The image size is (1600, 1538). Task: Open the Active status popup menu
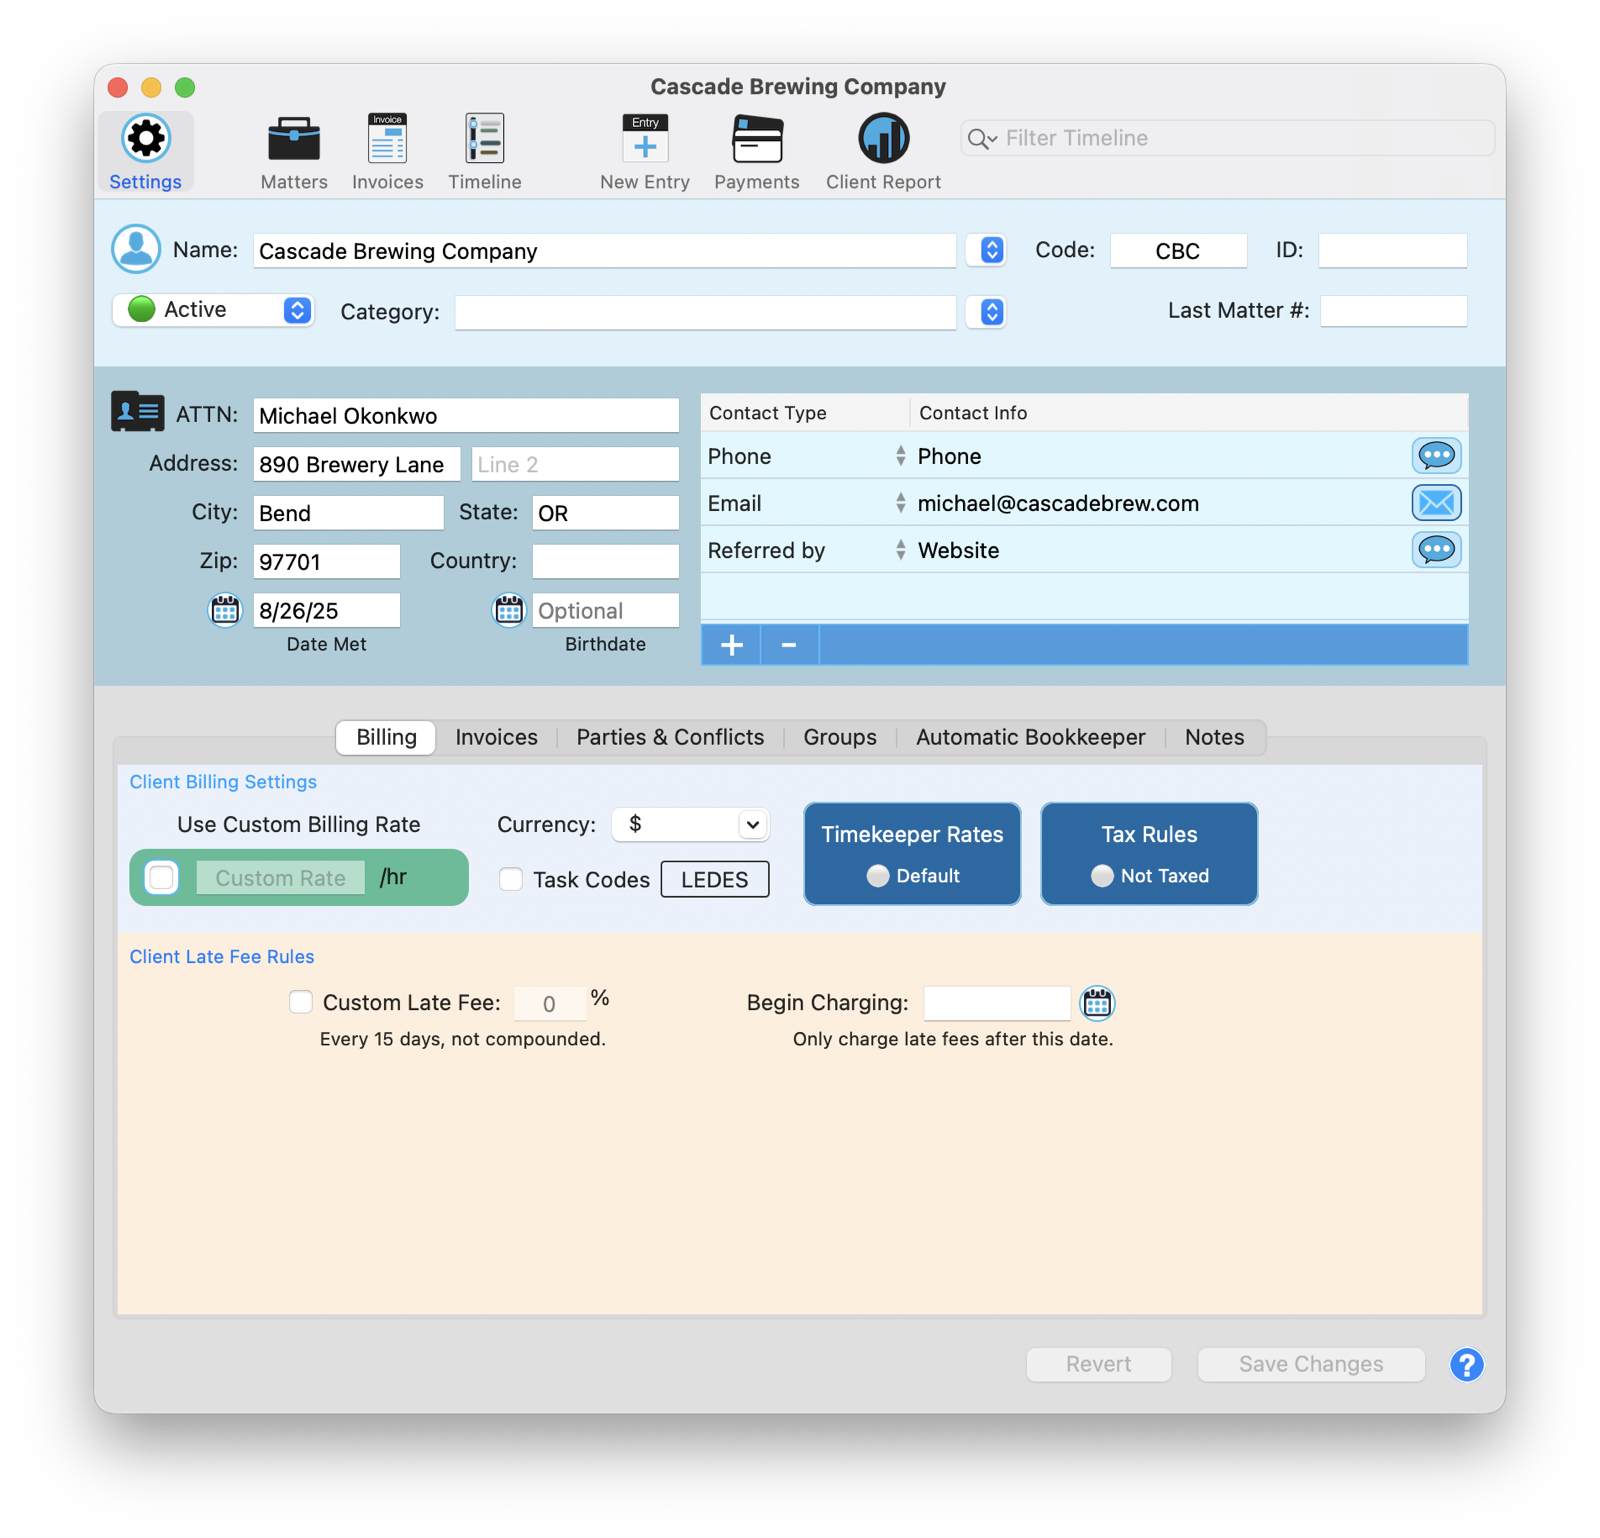[213, 310]
